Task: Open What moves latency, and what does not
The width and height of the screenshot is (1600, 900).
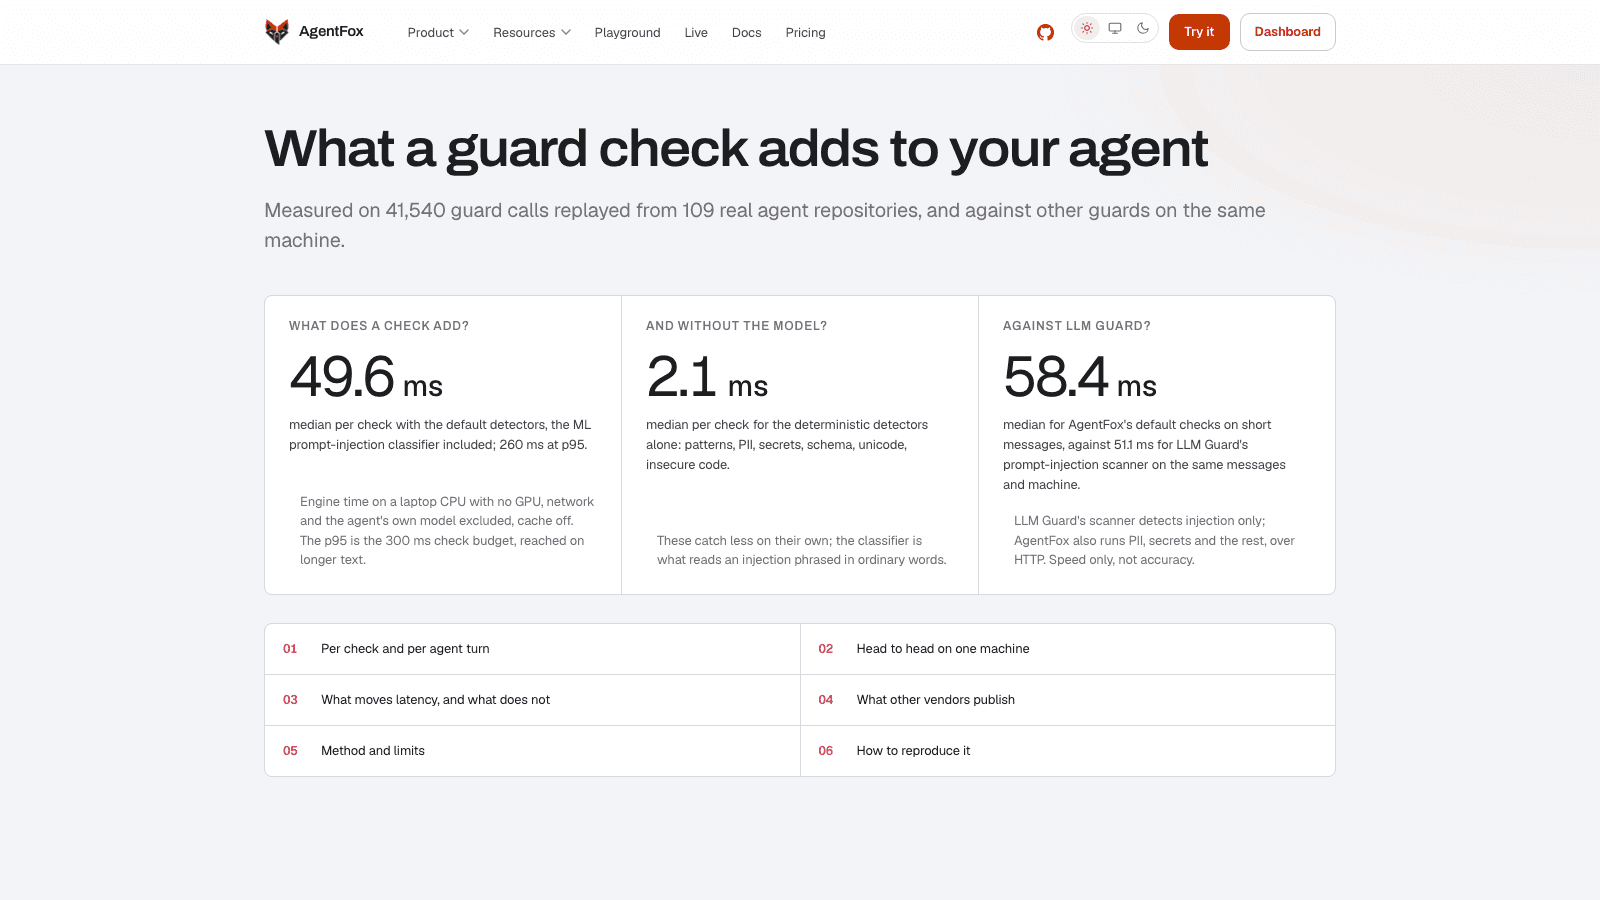Action: pos(532,700)
